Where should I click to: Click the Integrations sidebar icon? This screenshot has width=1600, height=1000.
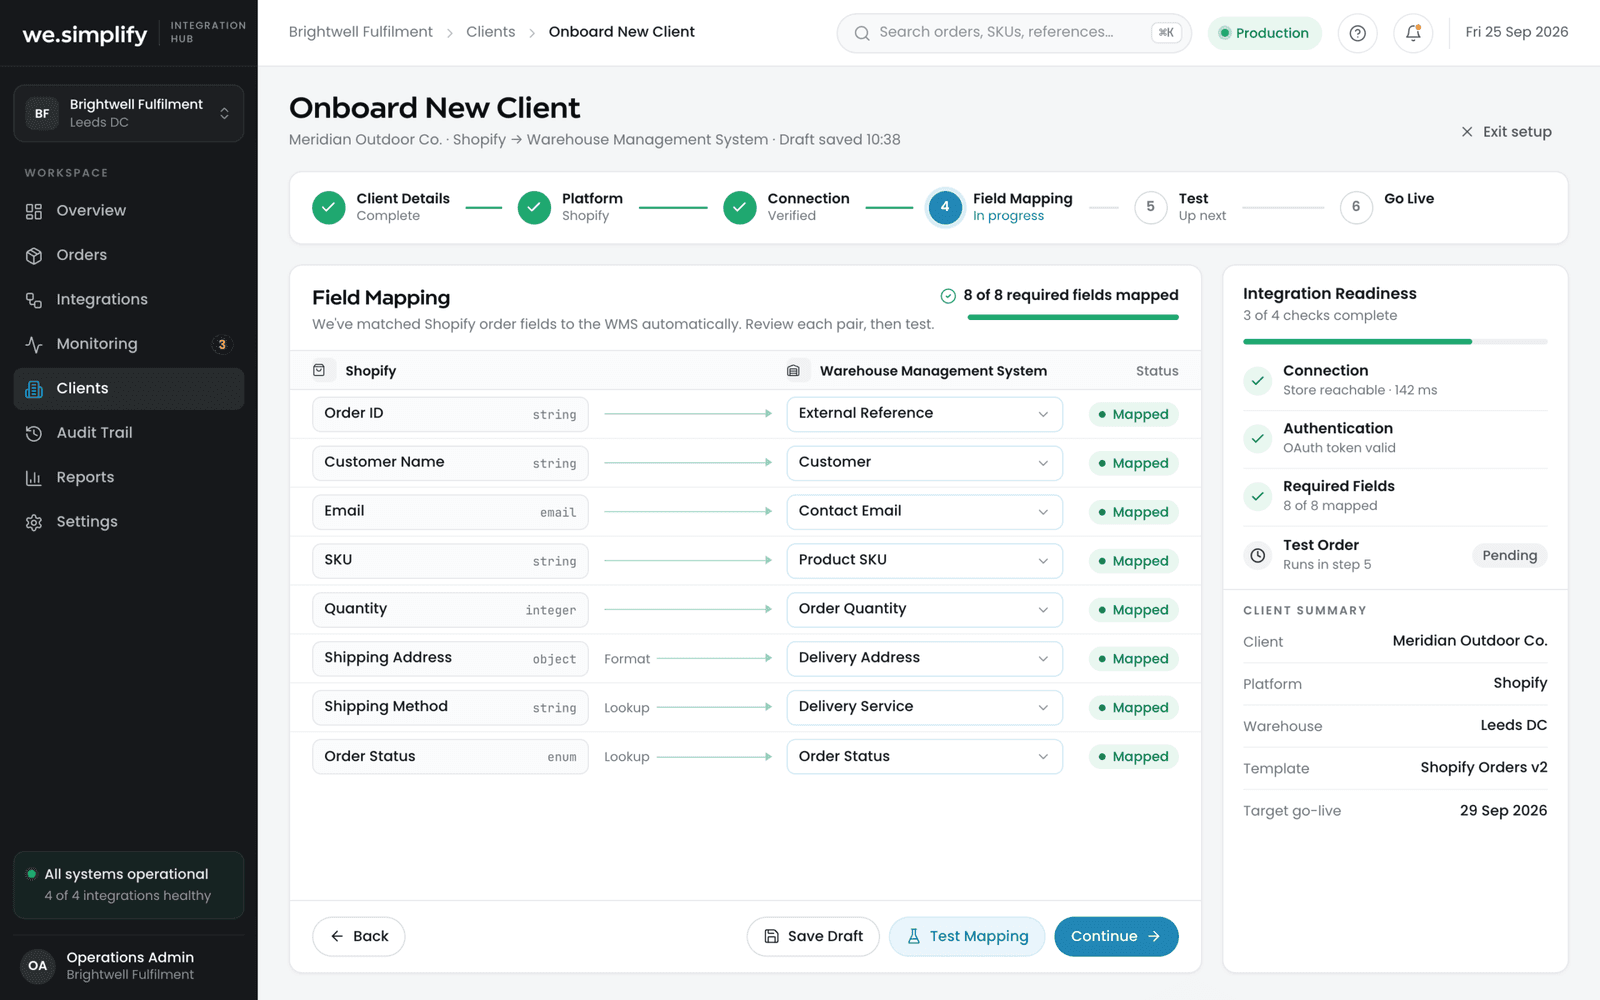click(34, 300)
